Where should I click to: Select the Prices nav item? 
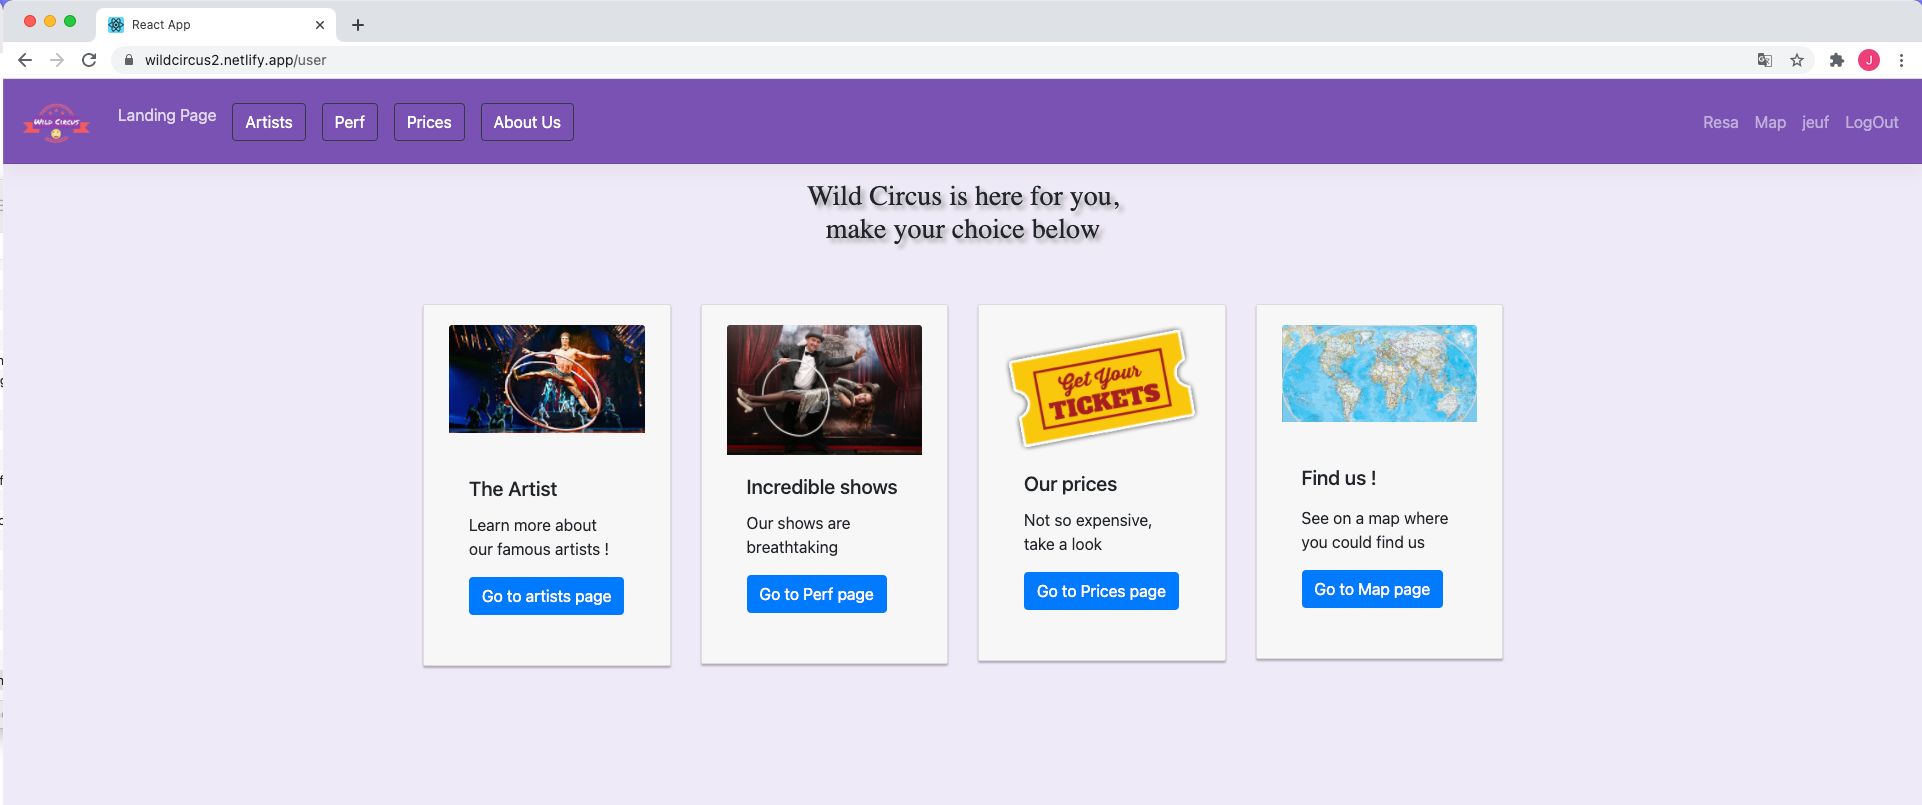(x=429, y=122)
